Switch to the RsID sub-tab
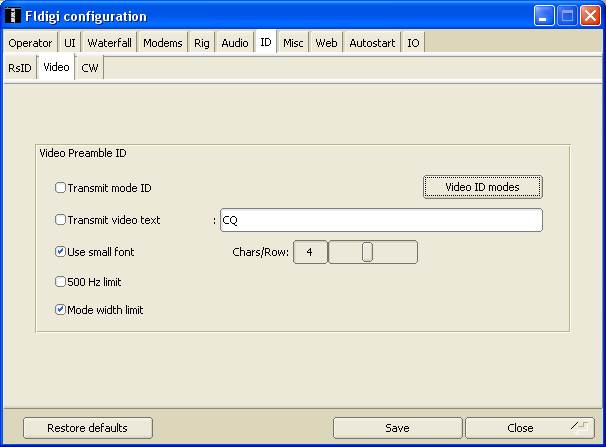 coord(19,67)
